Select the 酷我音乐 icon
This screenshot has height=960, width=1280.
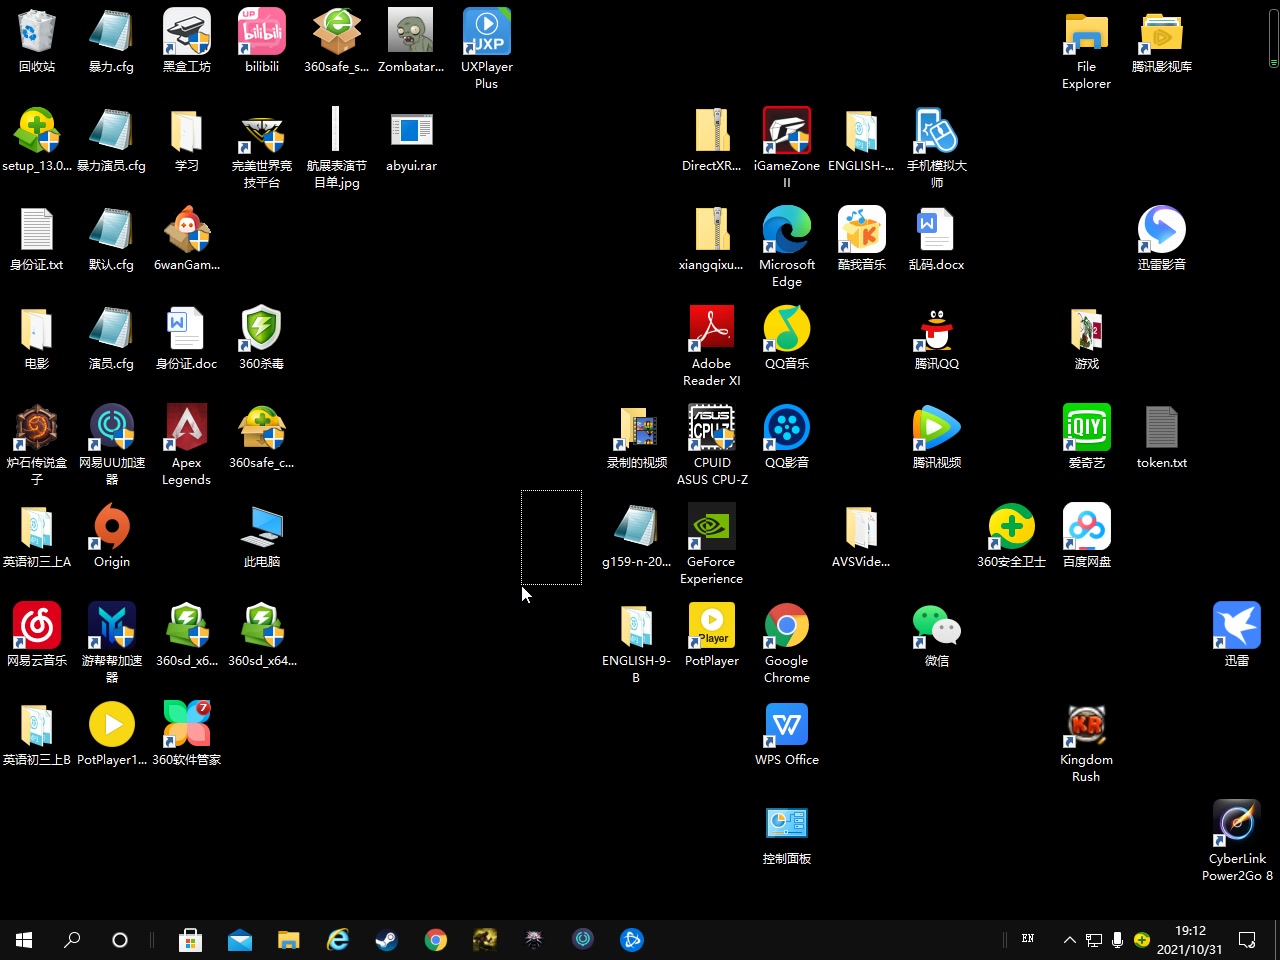(862, 238)
